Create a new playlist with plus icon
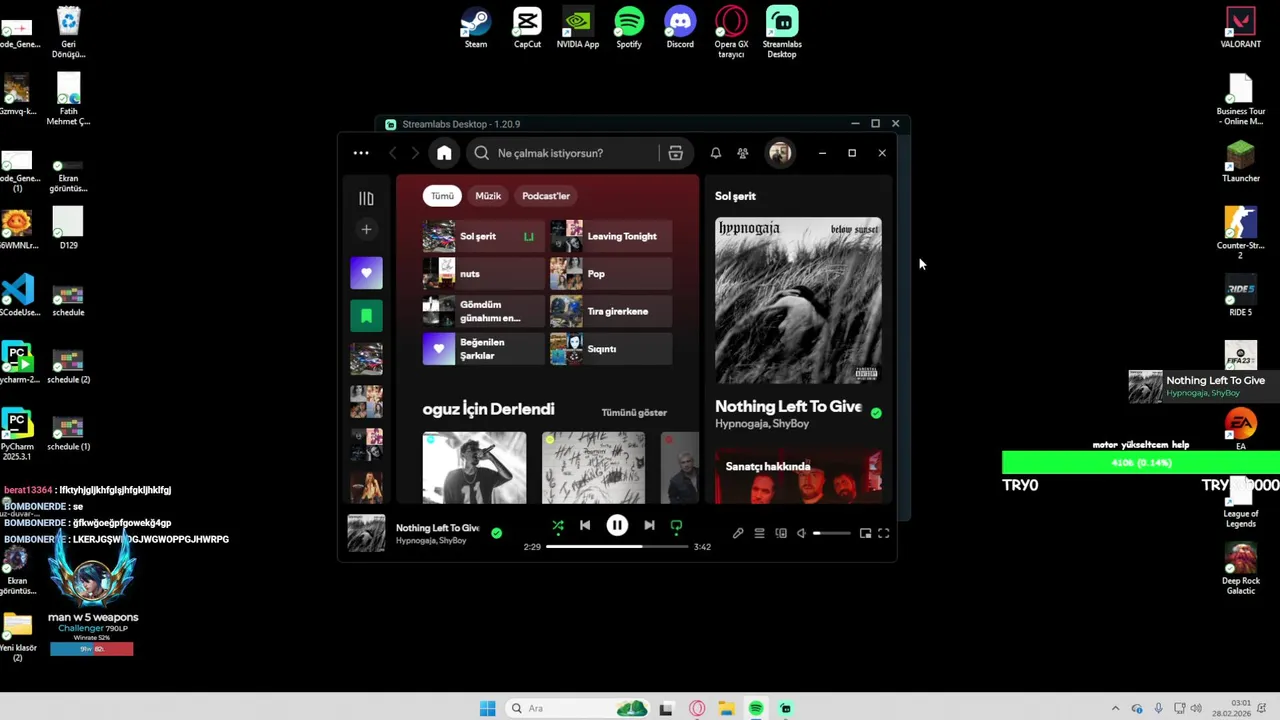 [366, 230]
